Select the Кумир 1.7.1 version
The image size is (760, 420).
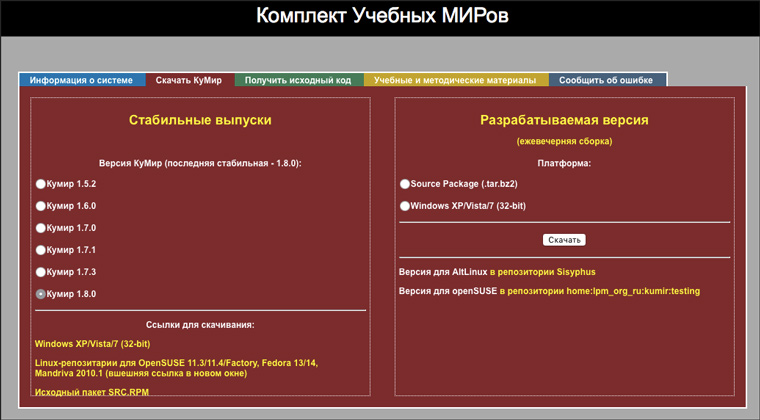(41, 250)
